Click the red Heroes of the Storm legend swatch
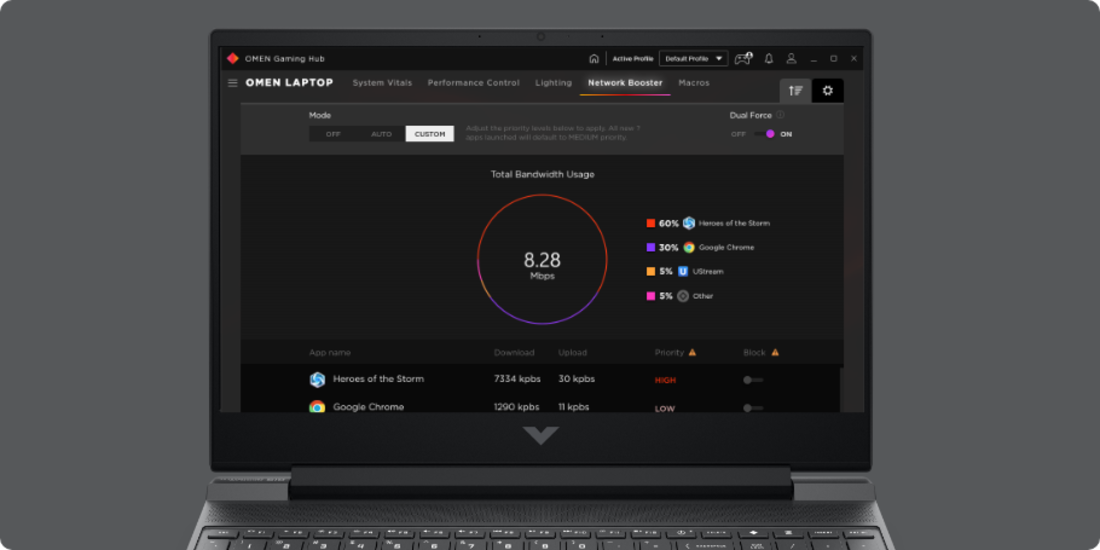 tap(651, 223)
